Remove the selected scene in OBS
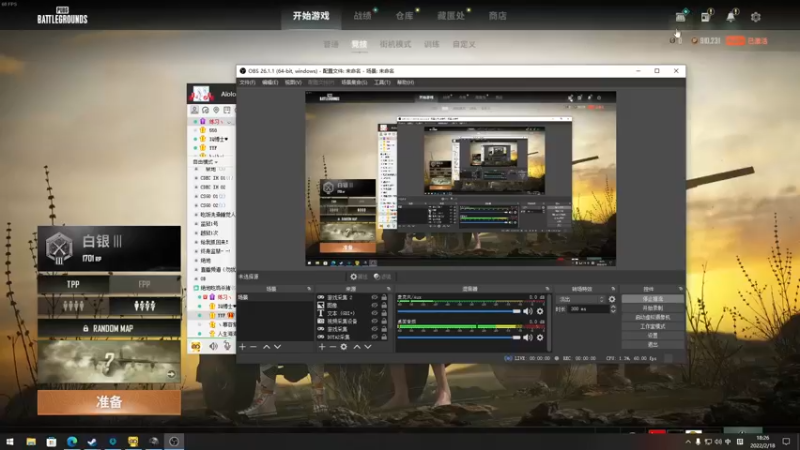This screenshot has width=800, height=450. point(253,347)
